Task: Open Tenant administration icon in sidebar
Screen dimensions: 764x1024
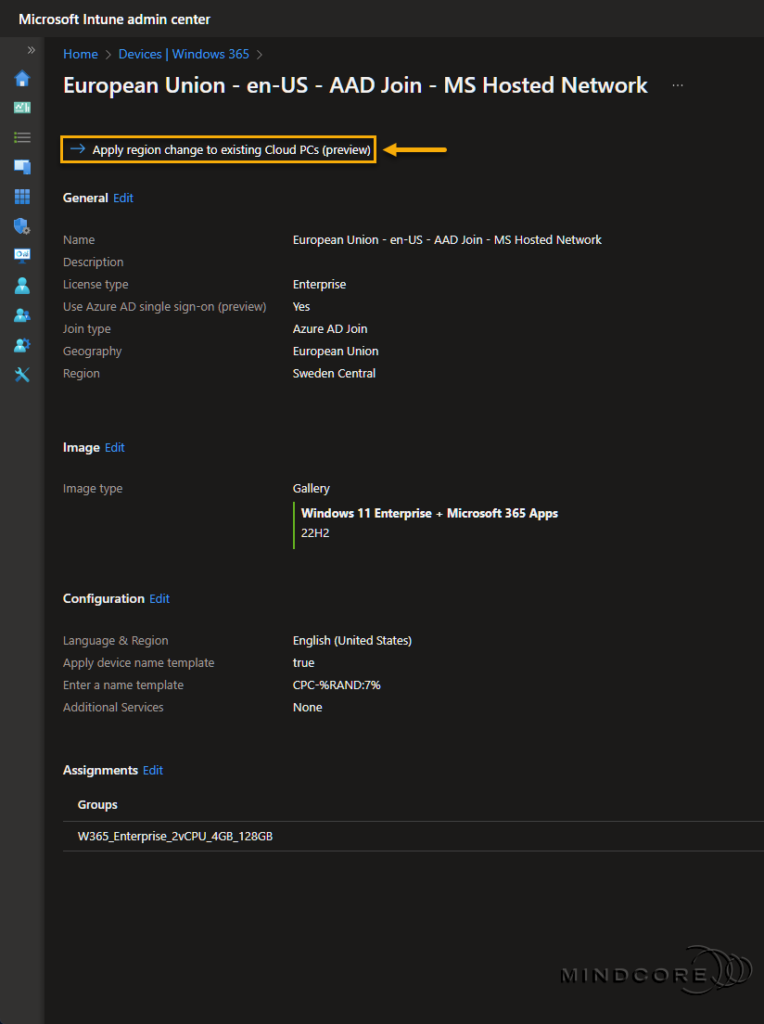Action: (x=22, y=345)
